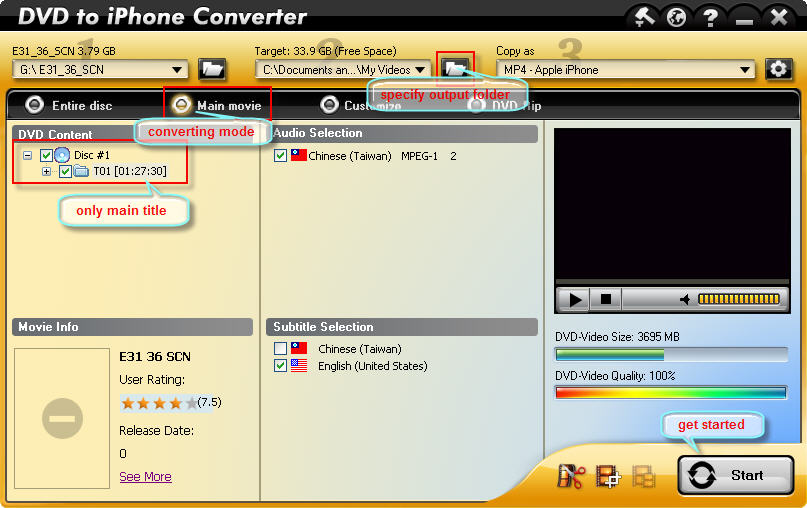The image size is (807, 508).
Task: Click the Movie Info panel header
Action: (x=132, y=327)
